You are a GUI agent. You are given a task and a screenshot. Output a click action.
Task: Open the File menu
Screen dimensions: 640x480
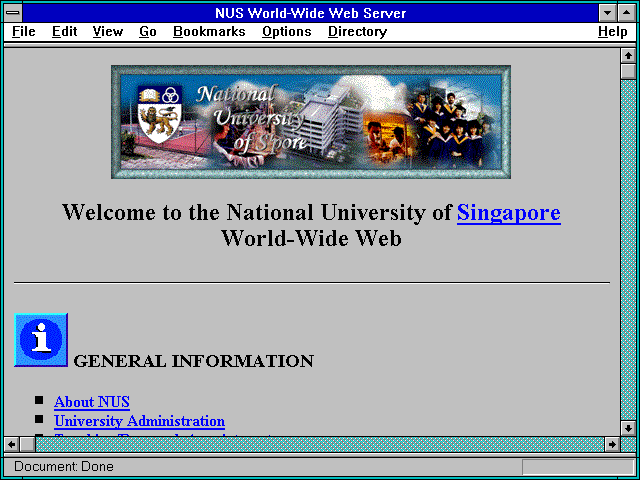point(24,31)
